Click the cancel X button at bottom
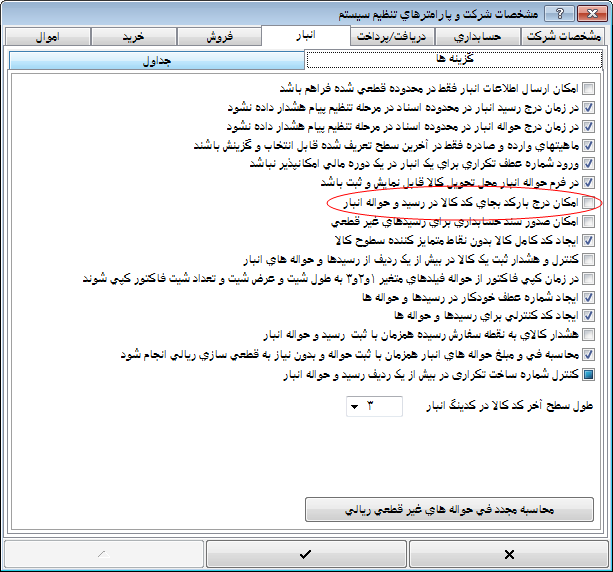Image resolution: width=613 pixels, height=572 pixels. coord(508,553)
